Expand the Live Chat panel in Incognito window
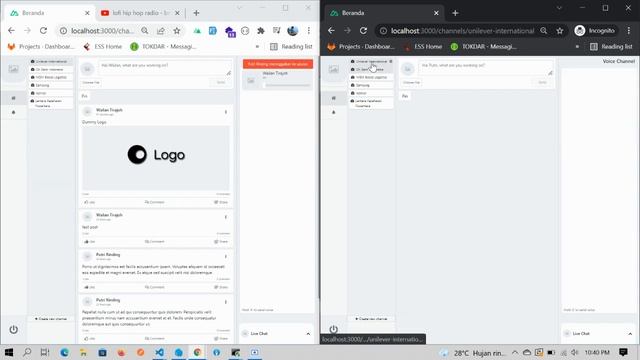 point(630,333)
